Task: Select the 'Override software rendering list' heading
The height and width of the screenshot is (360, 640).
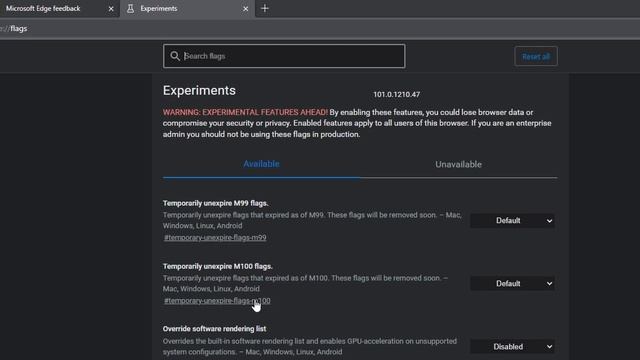Action: (214, 329)
